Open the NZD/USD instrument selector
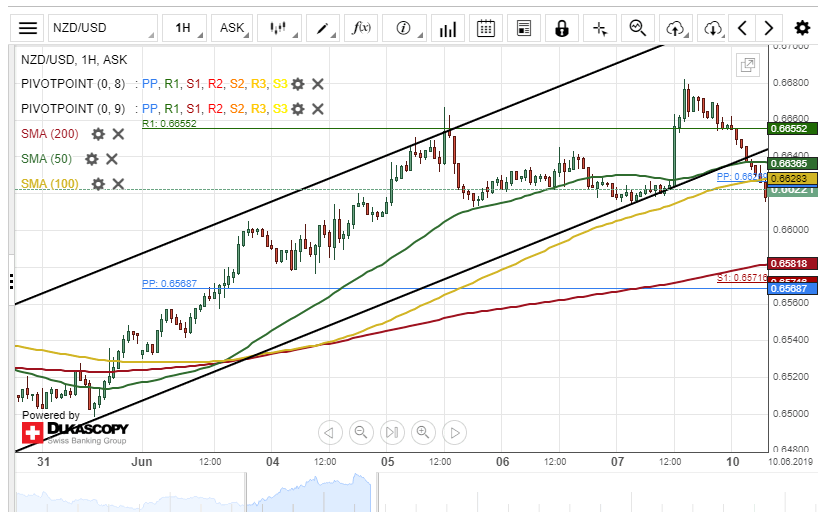 point(103,28)
